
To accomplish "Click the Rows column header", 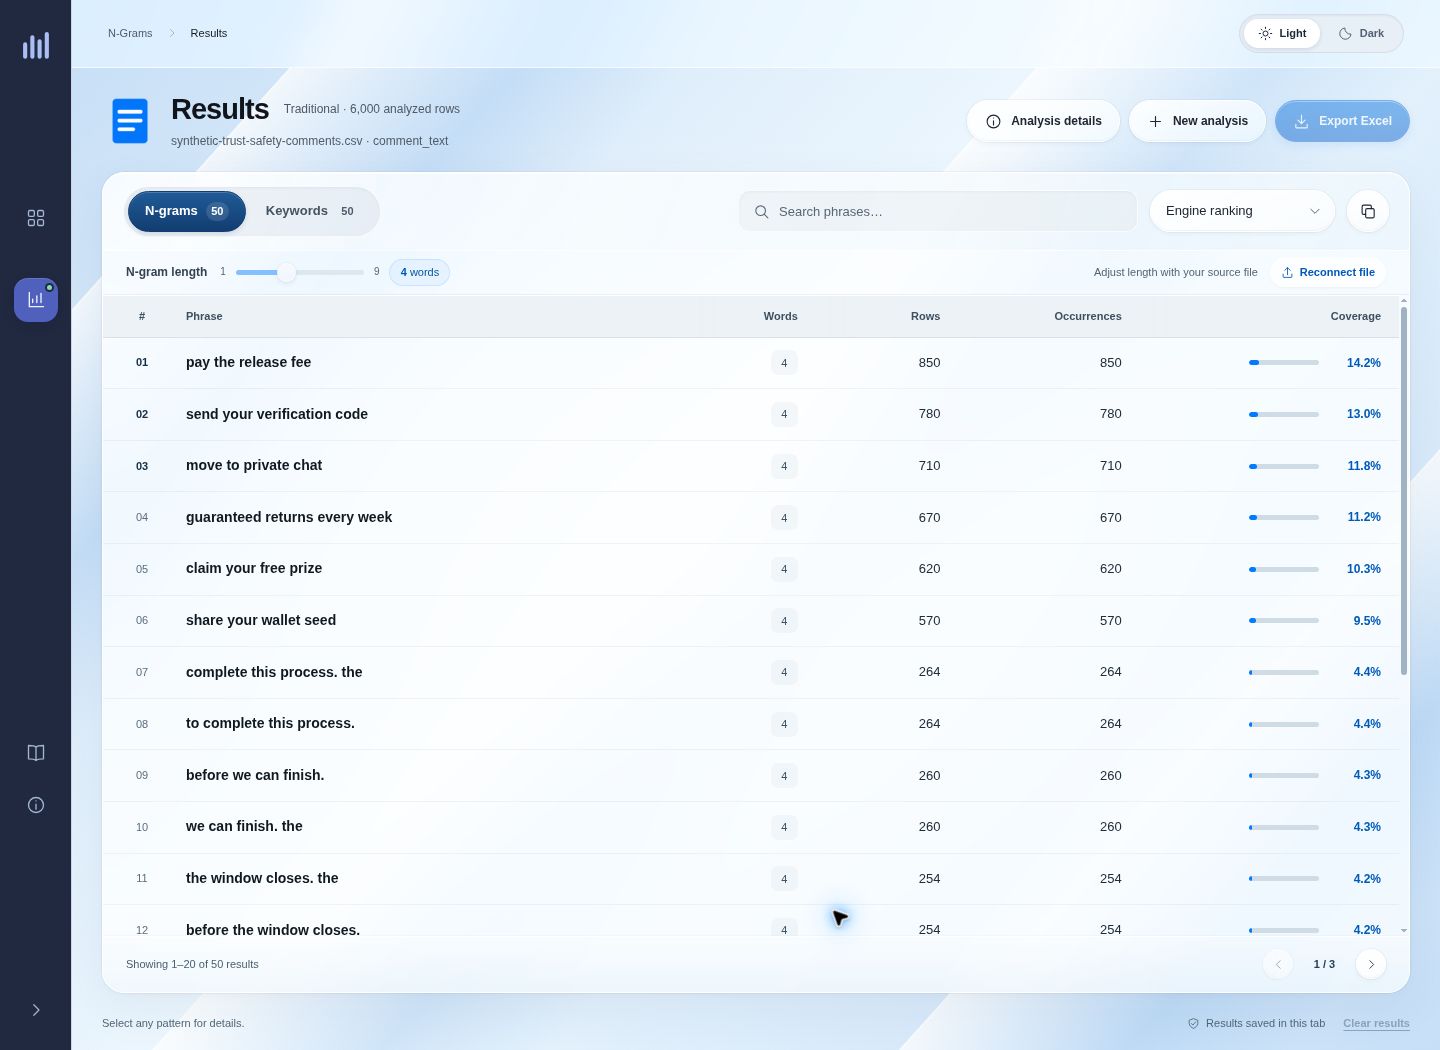I will pyautogui.click(x=925, y=316).
